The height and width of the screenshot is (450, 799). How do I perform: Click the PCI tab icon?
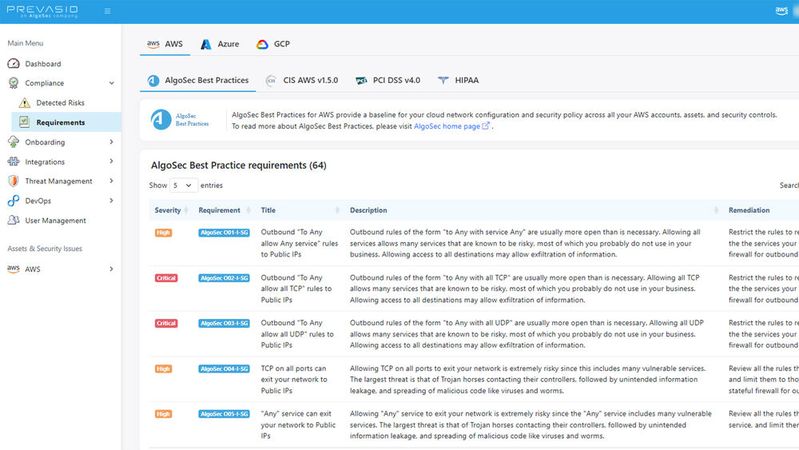pos(361,81)
